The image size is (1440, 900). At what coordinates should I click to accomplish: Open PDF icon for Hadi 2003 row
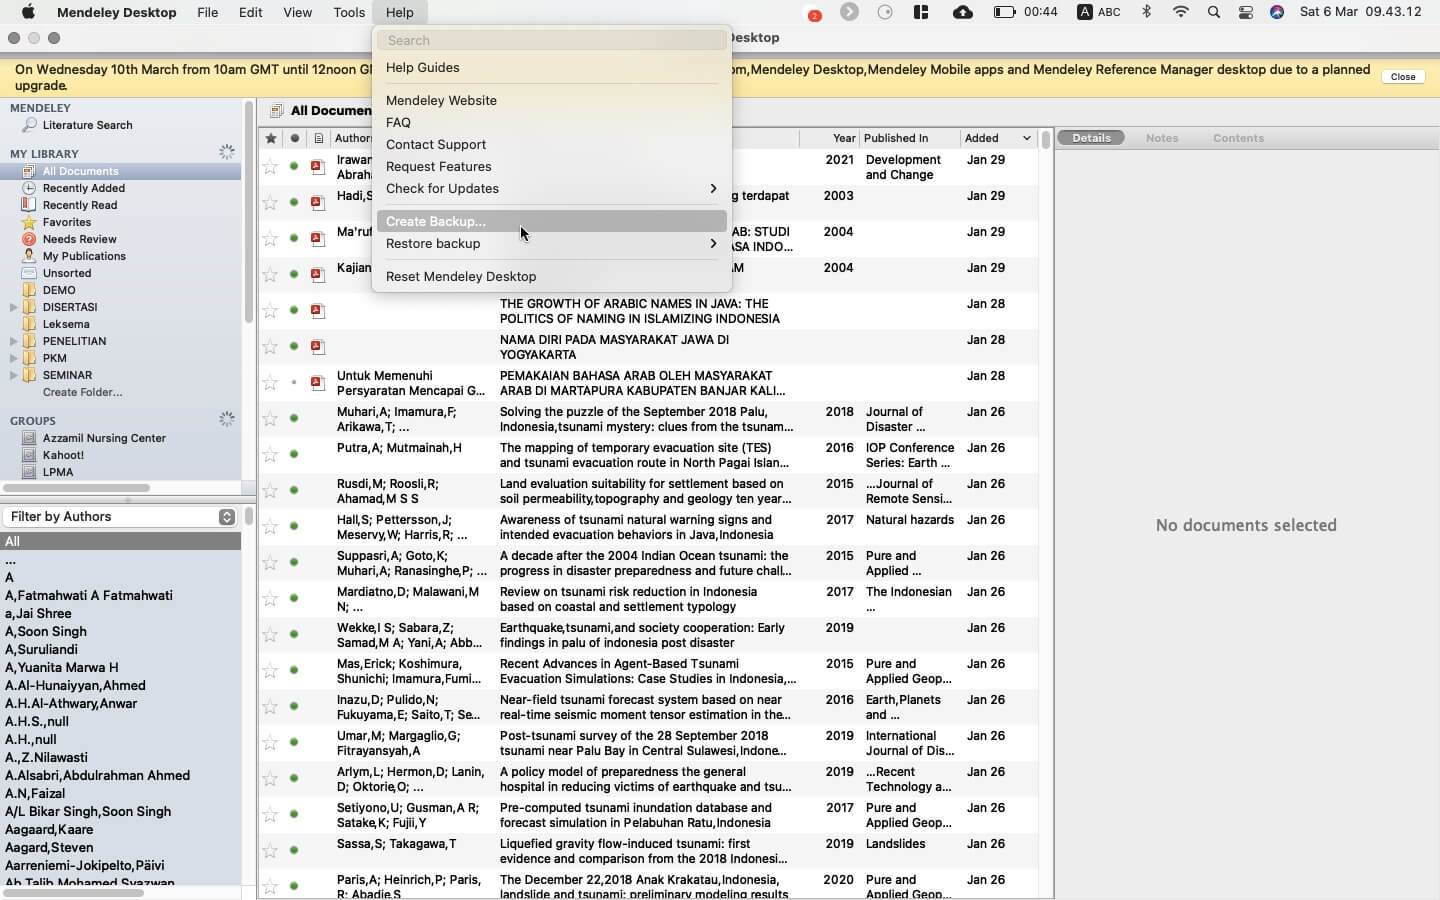click(318, 202)
